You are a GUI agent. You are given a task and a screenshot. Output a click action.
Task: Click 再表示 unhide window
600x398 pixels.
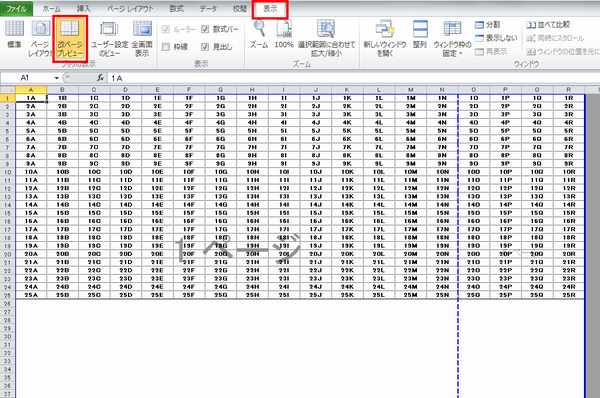click(491, 51)
